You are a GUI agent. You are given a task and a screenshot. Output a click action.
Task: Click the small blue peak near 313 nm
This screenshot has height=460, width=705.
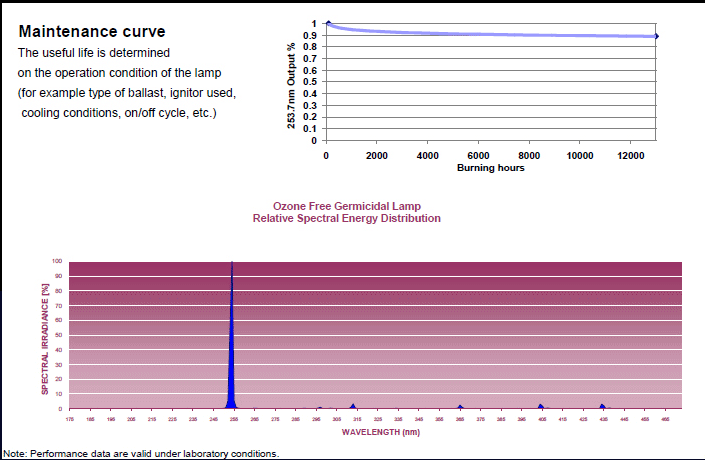tap(353, 407)
